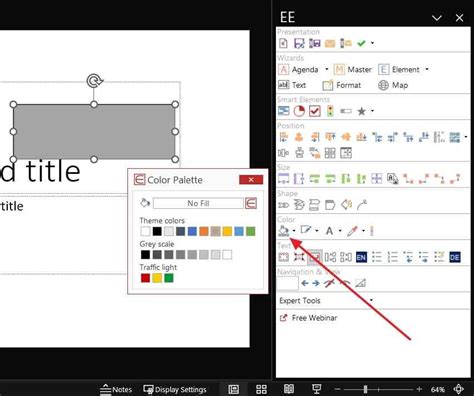Toggle the Notes pane in status bar
This screenshot has height=396, width=474.
coord(116,389)
